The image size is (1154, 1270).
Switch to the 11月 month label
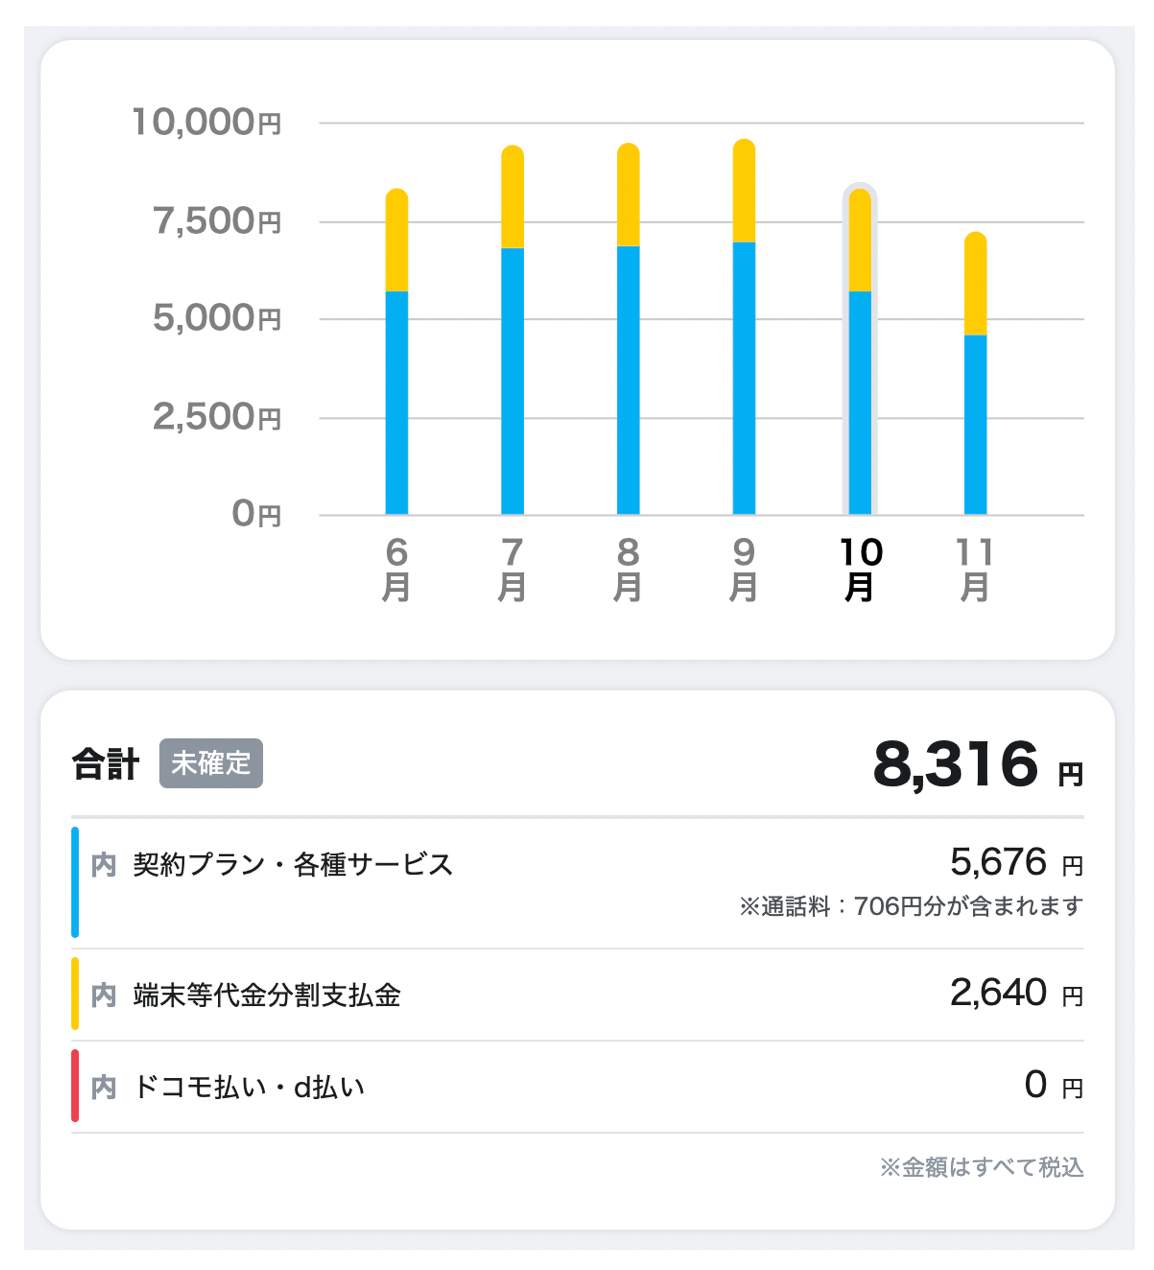[x=975, y=569]
